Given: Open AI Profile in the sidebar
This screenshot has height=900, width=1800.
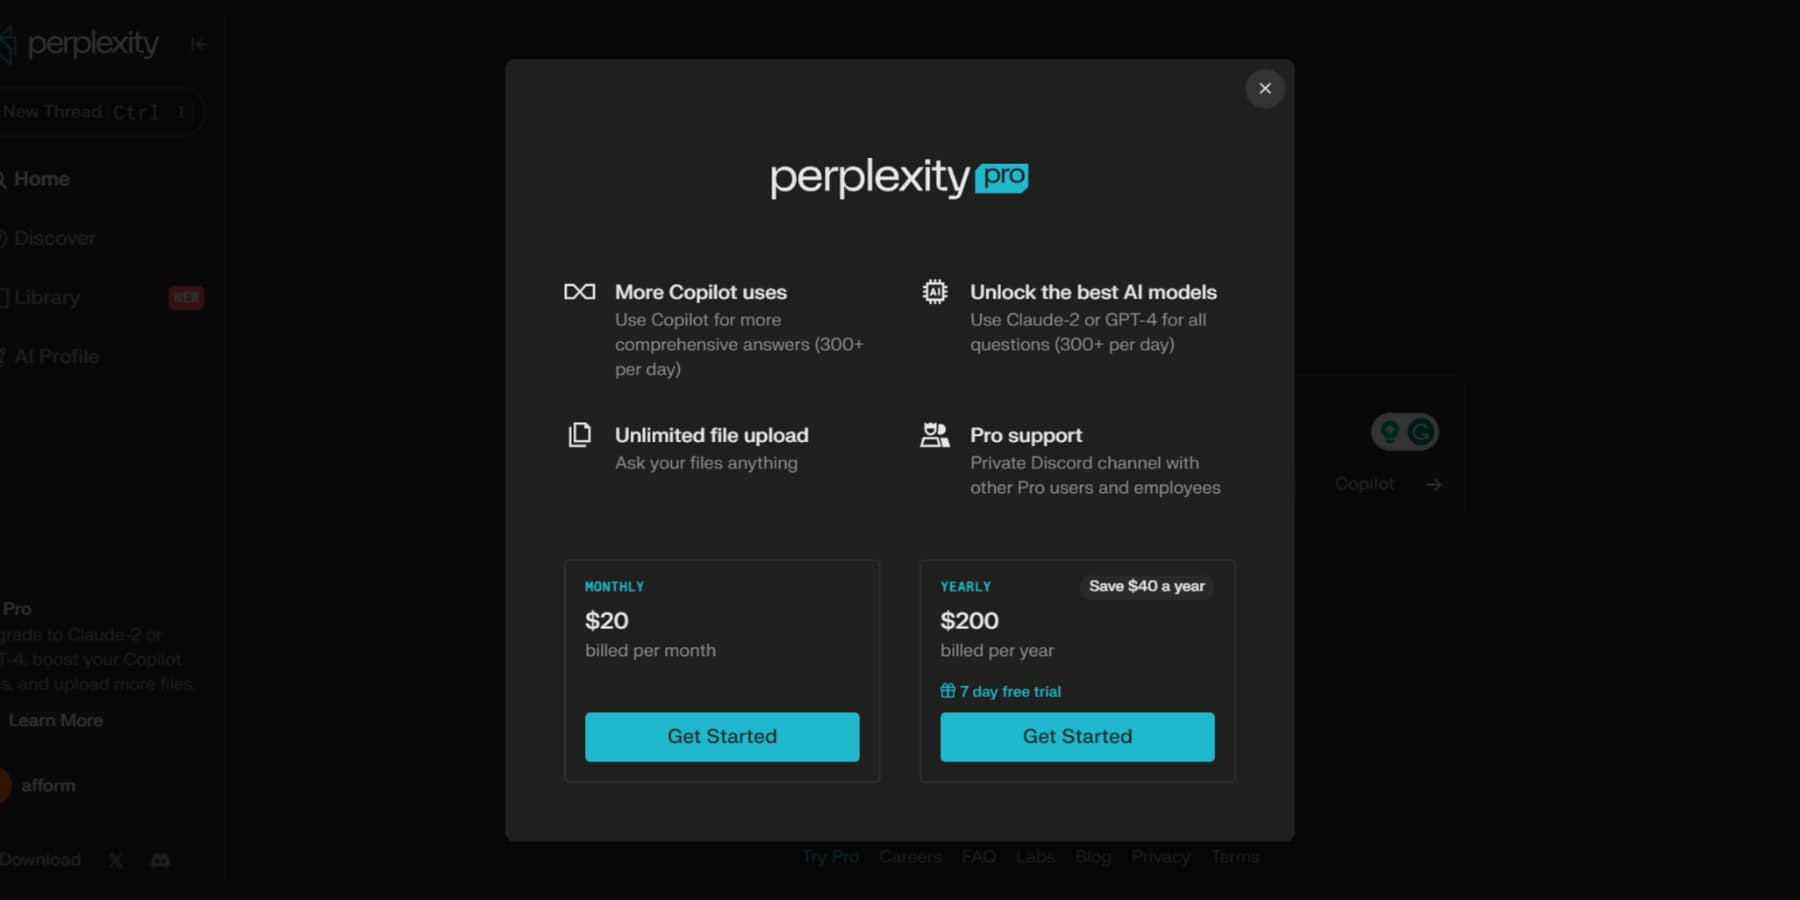Looking at the screenshot, I should coord(56,356).
